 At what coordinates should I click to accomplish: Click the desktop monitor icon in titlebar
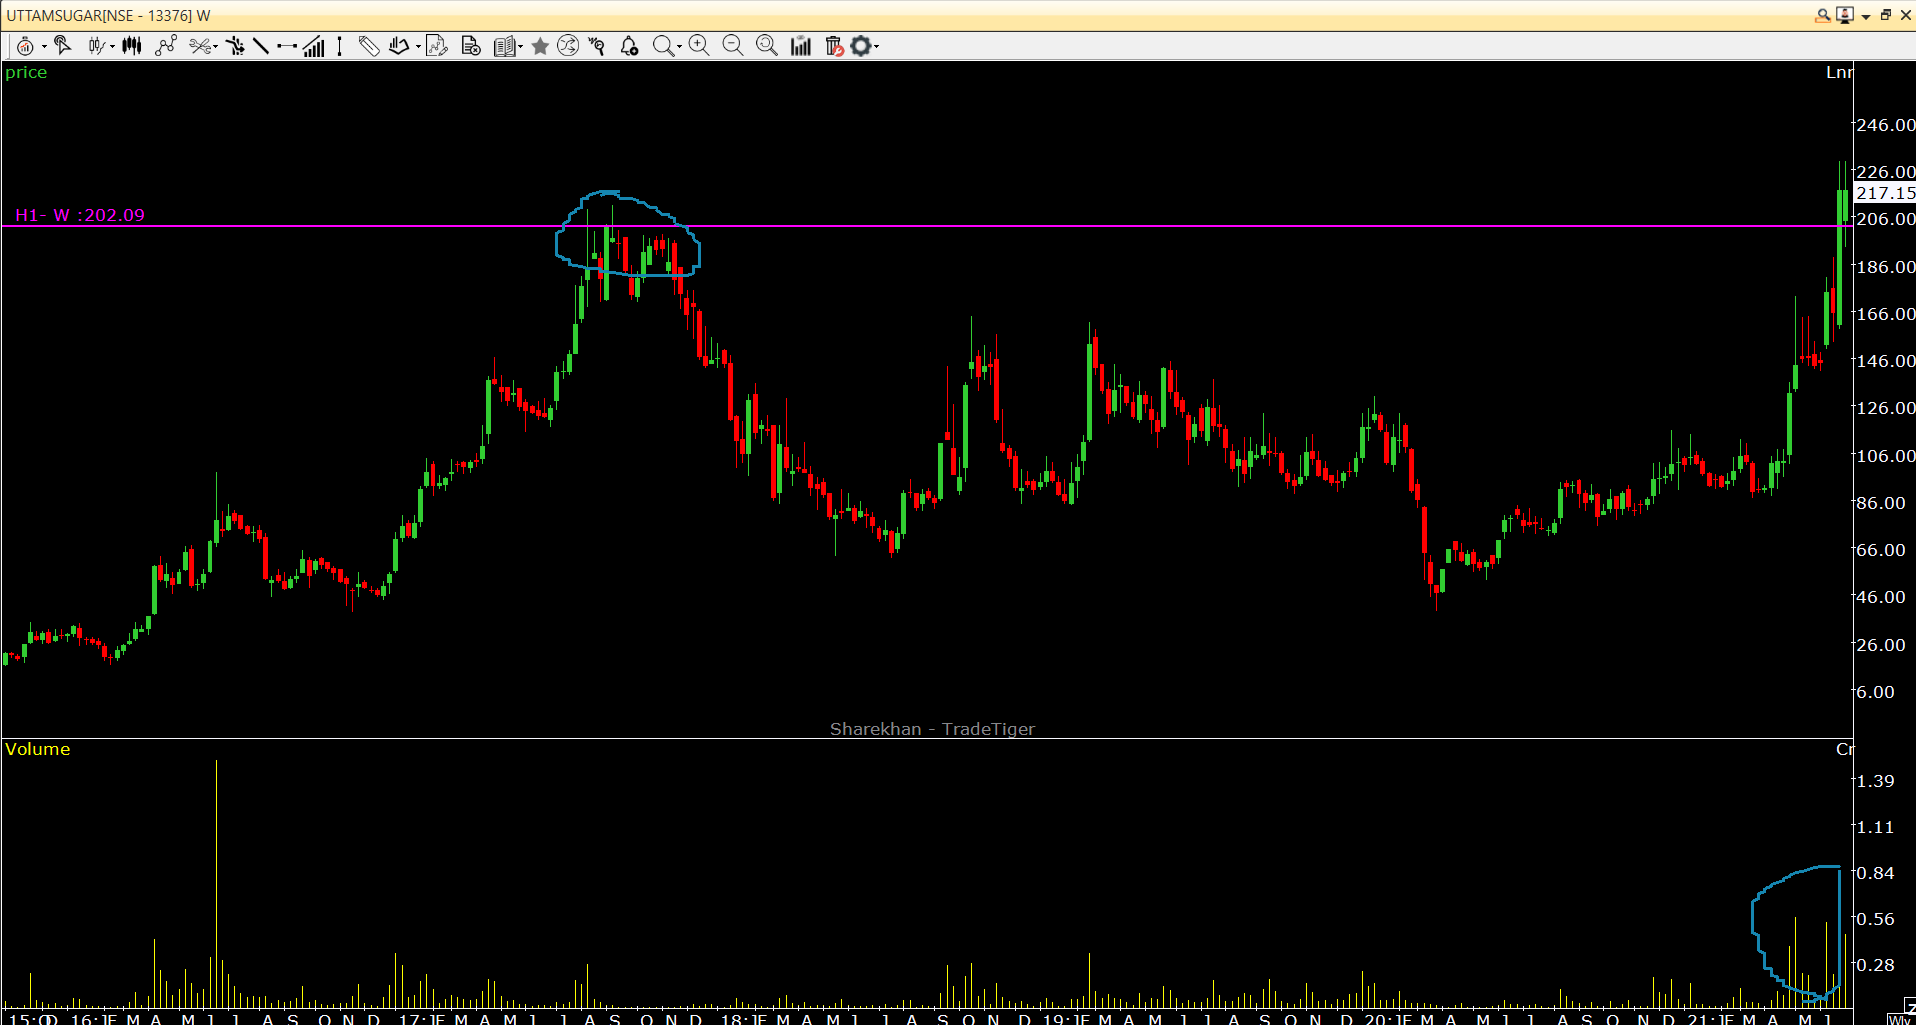point(1845,15)
